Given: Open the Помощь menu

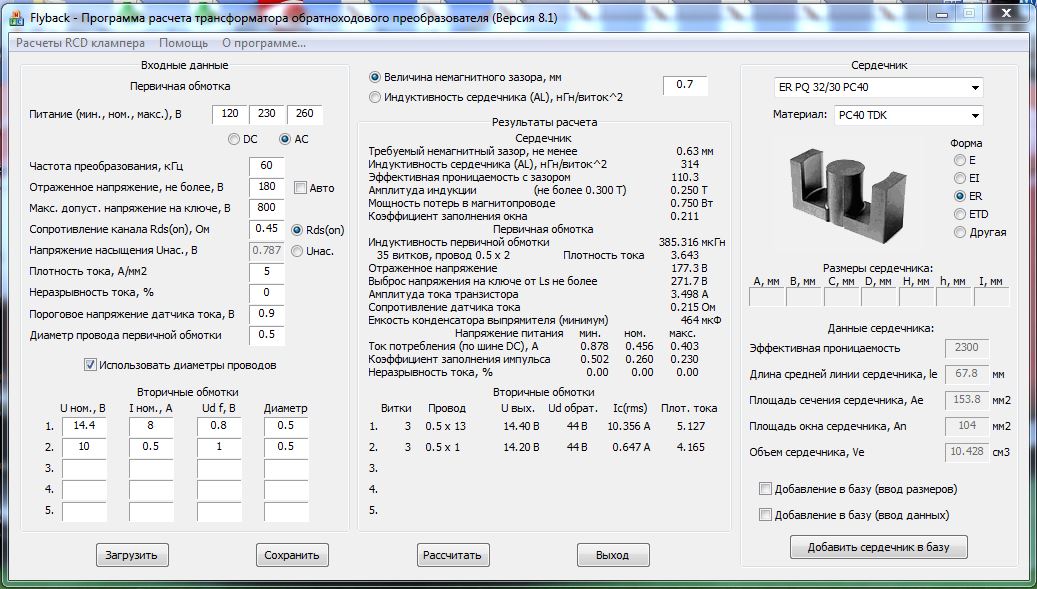Looking at the screenshot, I should (x=184, y=43).
